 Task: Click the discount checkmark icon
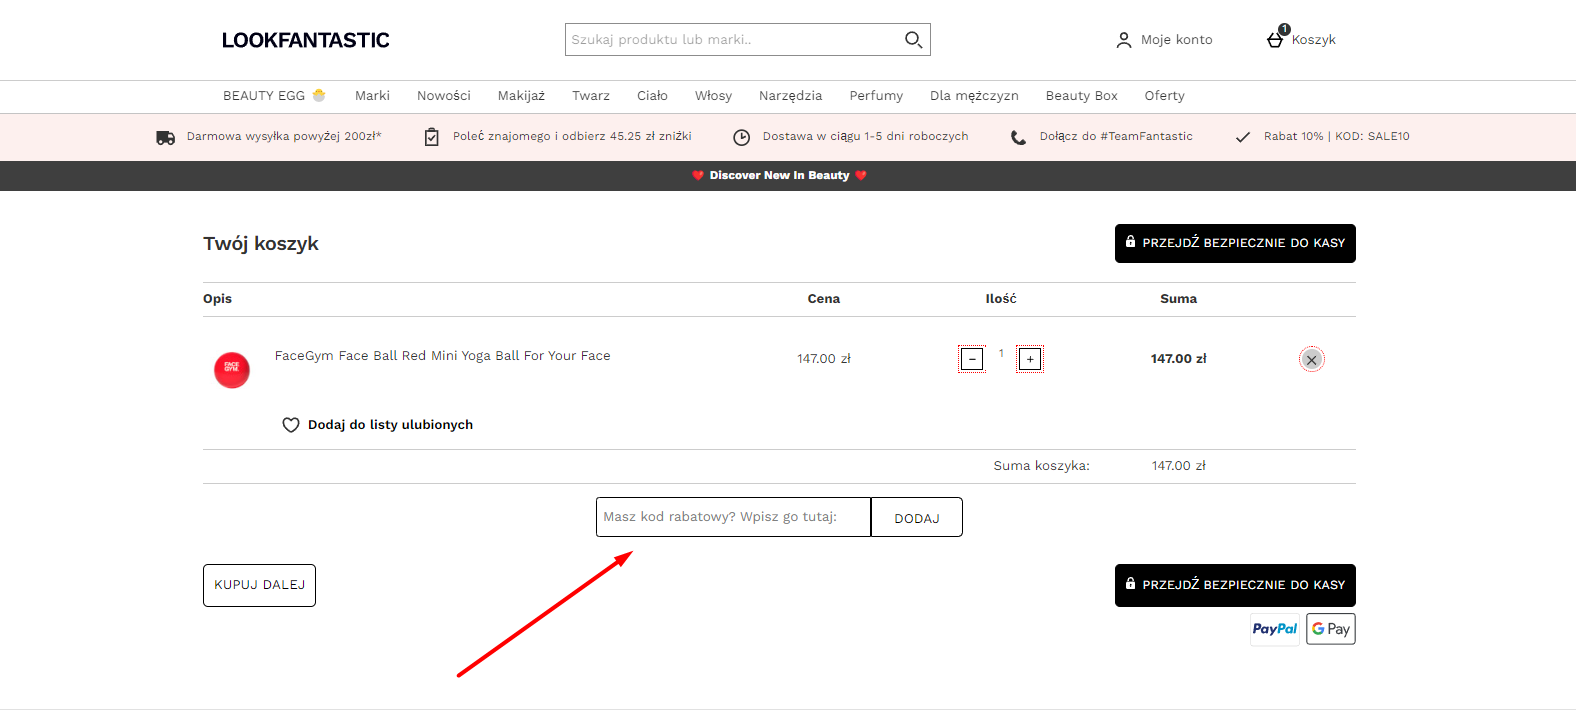click(1243, 137)
